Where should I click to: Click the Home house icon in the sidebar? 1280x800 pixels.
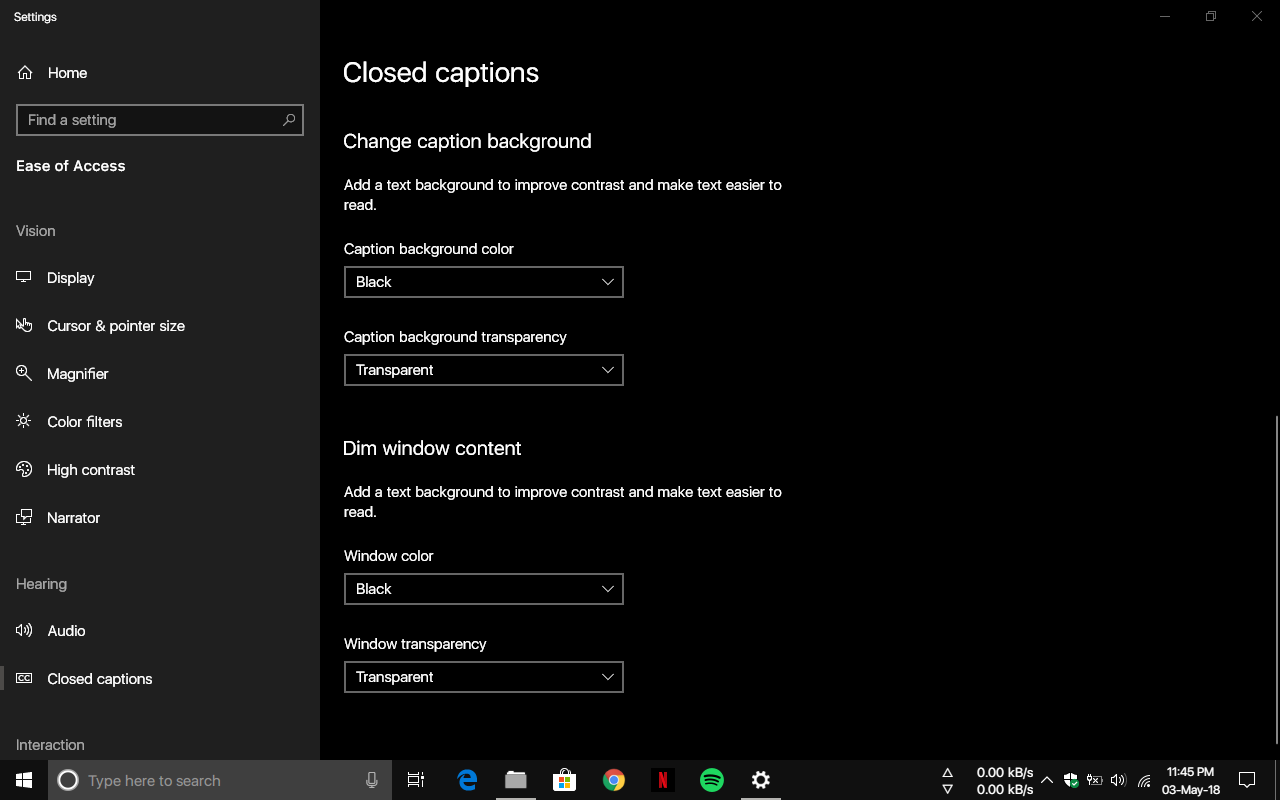click(x=25, y=73)
